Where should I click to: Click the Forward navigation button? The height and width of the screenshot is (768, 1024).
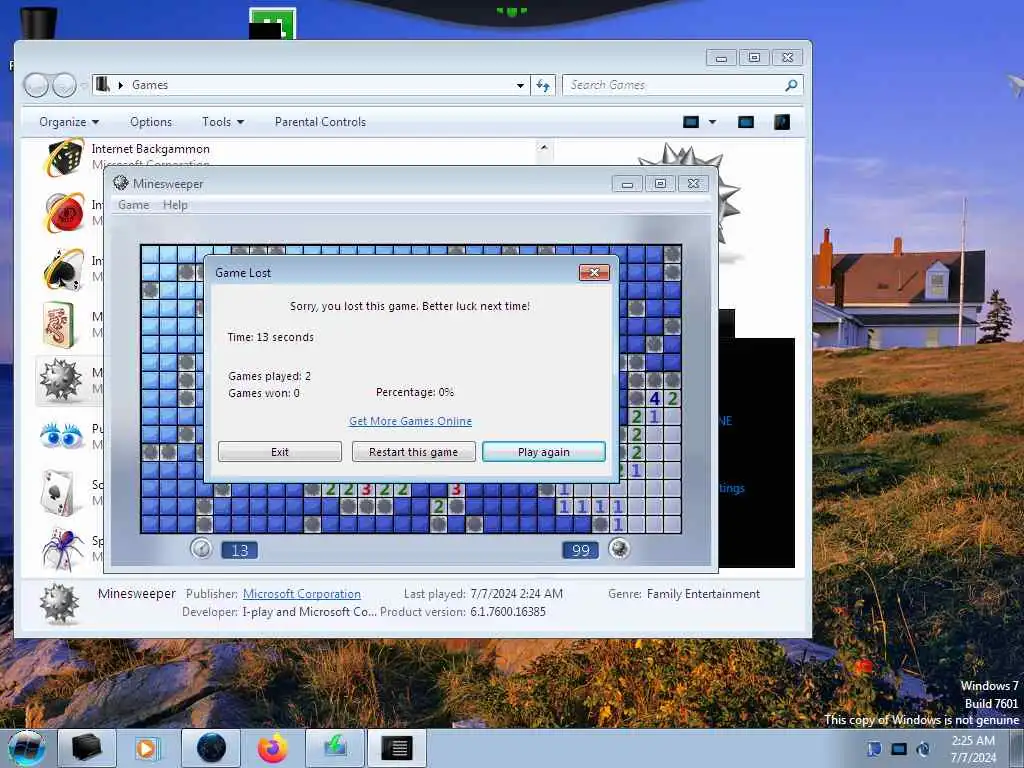64,85
